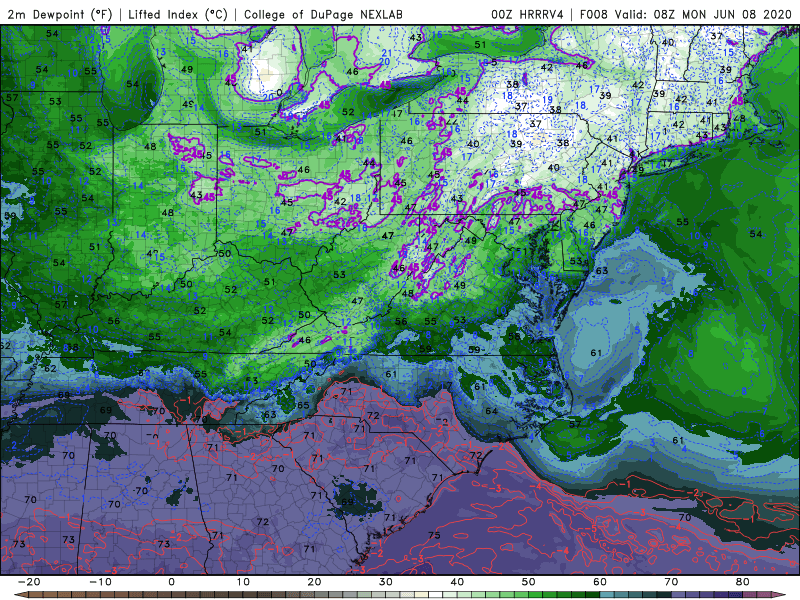Click the dewpoint value 75 off the Carolina coast
800x600 pixels.
coord(434,535)
